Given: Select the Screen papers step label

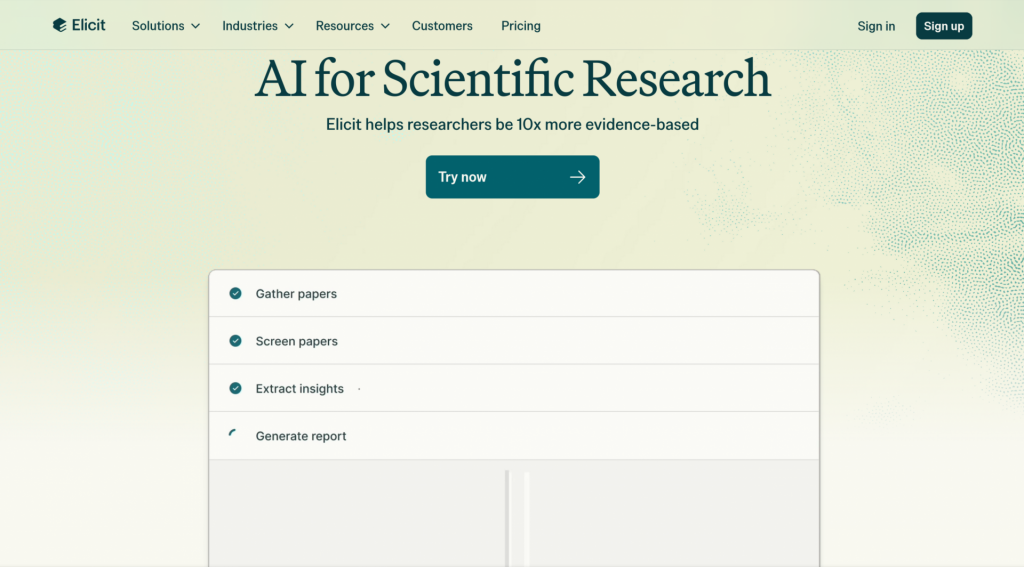Looking at the screenshot, I should [x=297, y=341].
